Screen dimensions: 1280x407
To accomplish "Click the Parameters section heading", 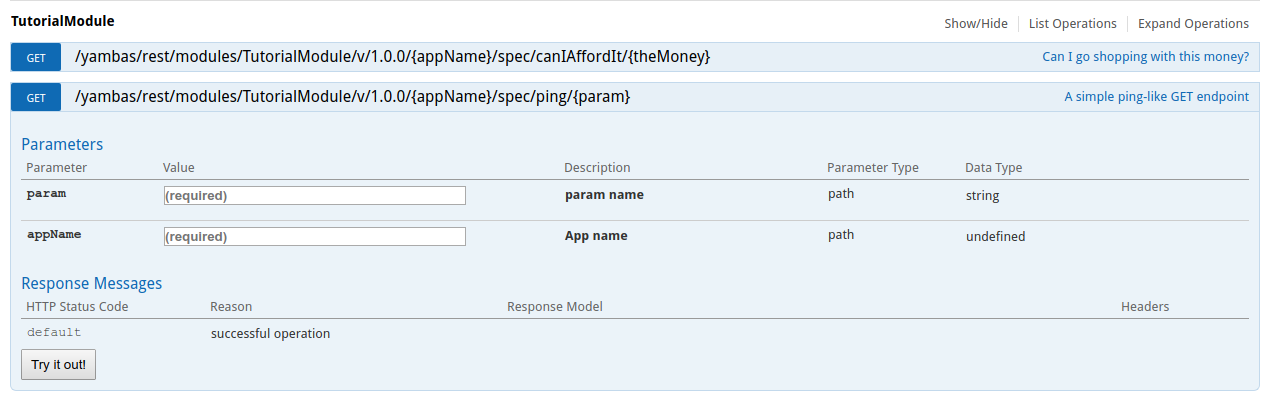I will 62,144.
